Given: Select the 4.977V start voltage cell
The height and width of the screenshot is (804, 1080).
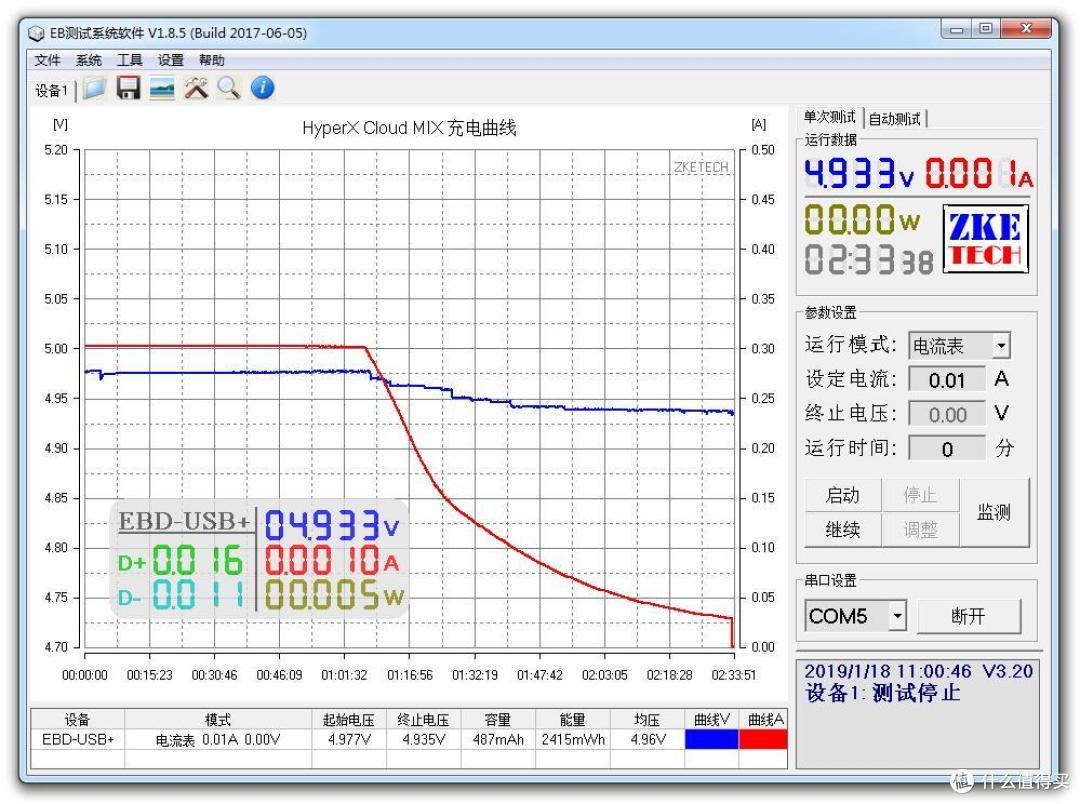Looking at the screenshot, I should [349, 739].
